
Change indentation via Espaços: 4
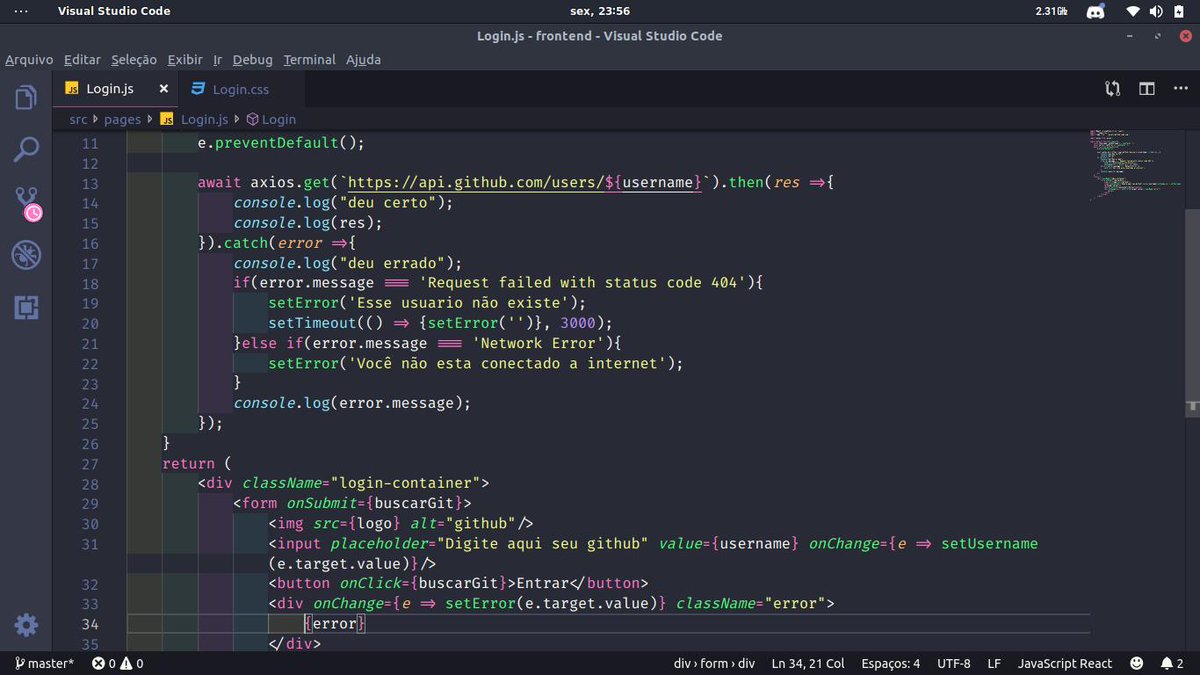click(890, 663)
